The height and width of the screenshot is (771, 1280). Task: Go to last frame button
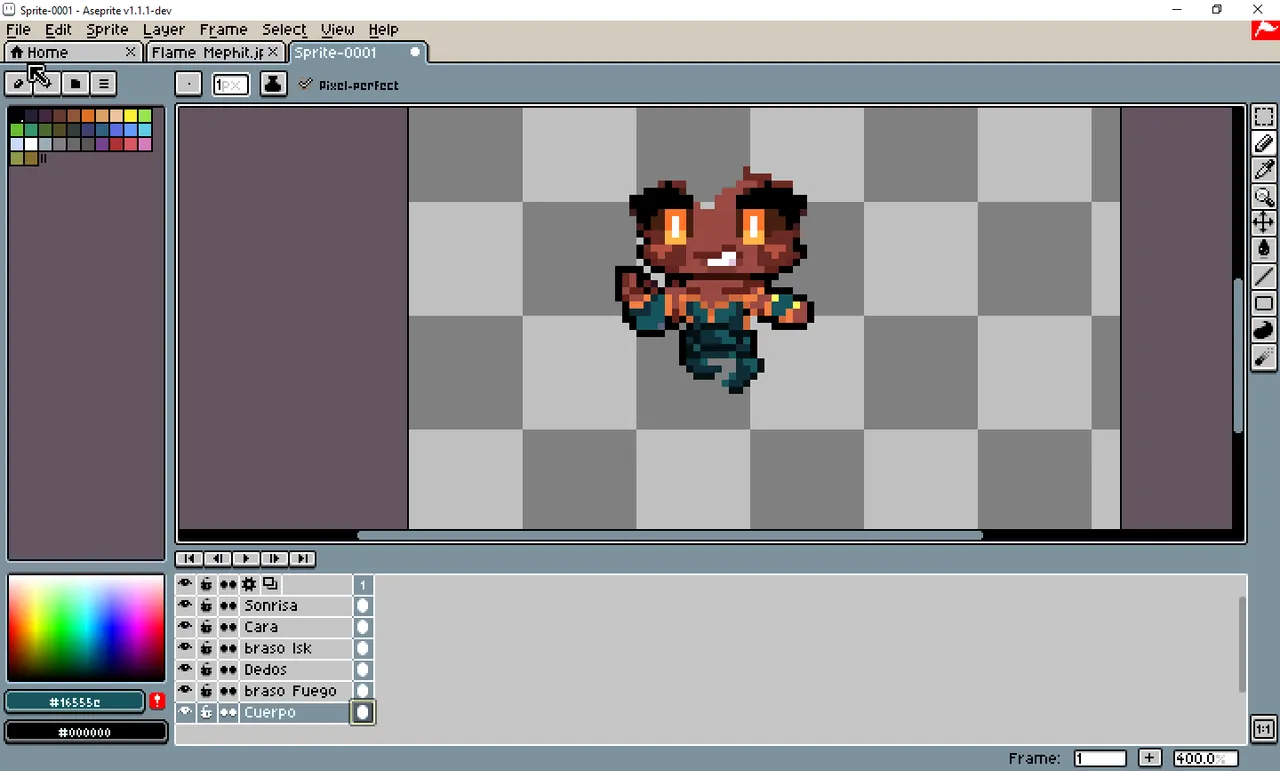301,558
